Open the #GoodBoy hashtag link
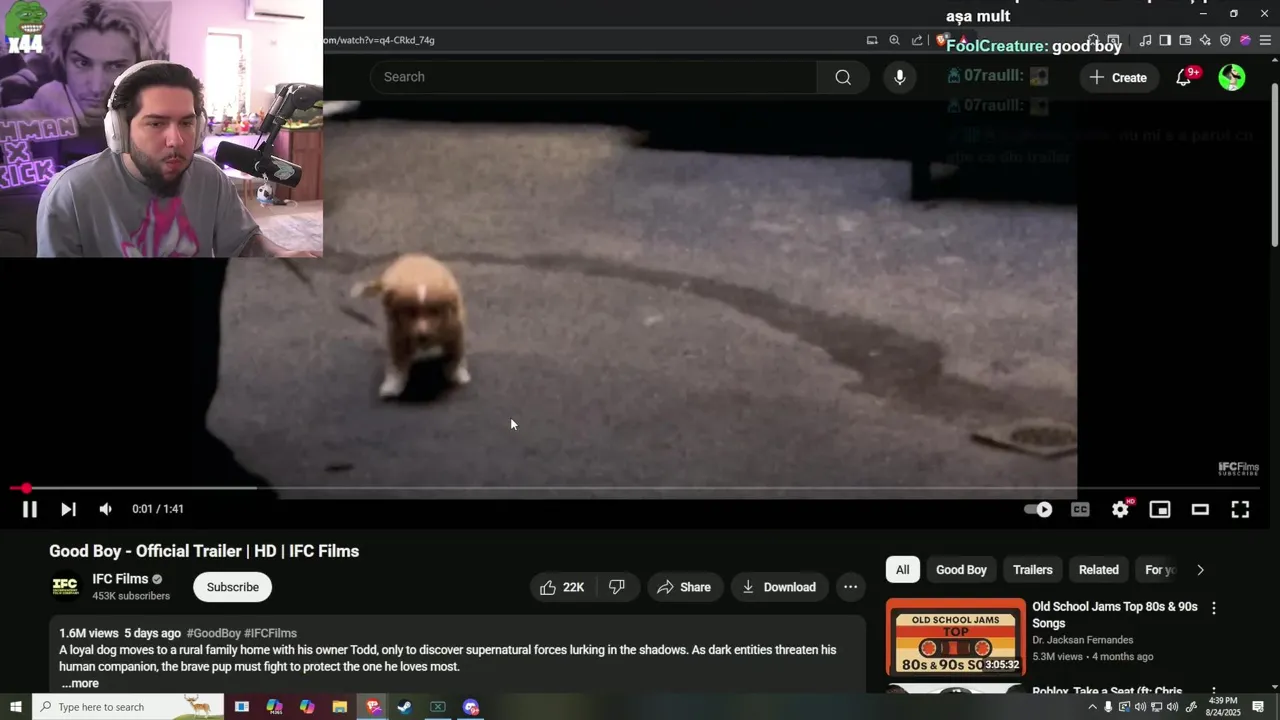 213,633
